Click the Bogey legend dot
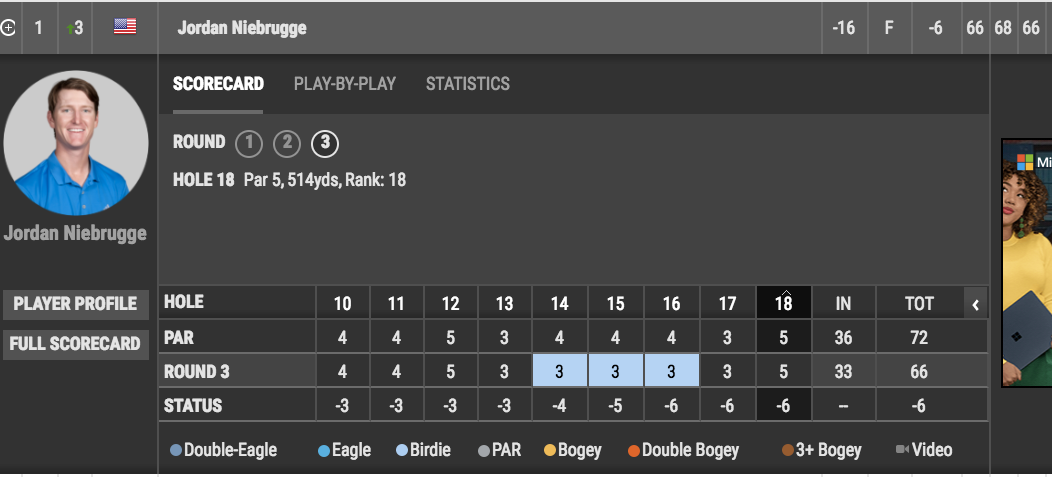 click(x=550, y=450)
